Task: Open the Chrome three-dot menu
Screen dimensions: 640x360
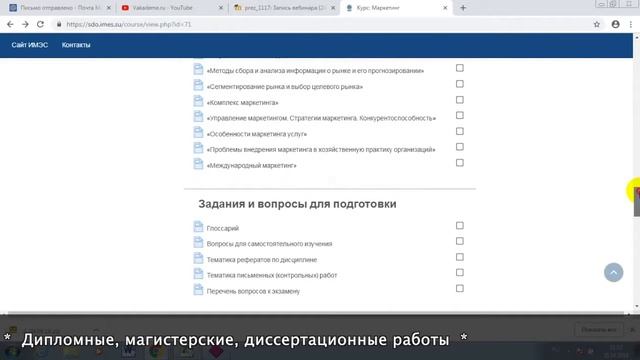Action: pyautogui.click(x=631, y=24)
